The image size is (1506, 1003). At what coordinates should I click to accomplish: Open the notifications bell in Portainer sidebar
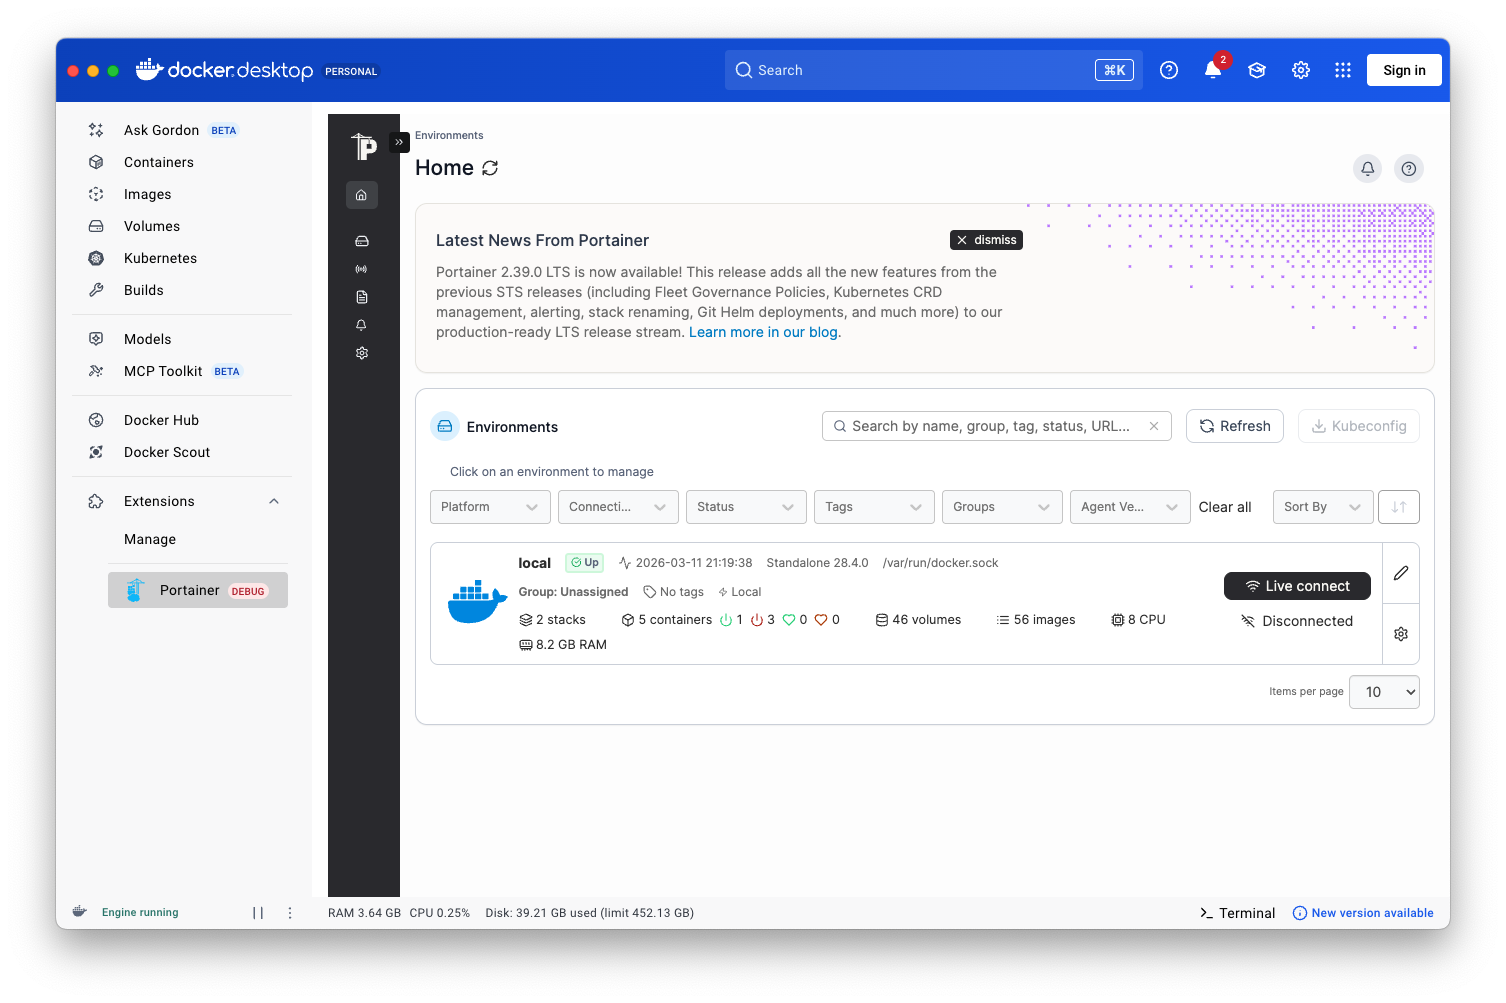pyautogui.click(x=362, y=325)
